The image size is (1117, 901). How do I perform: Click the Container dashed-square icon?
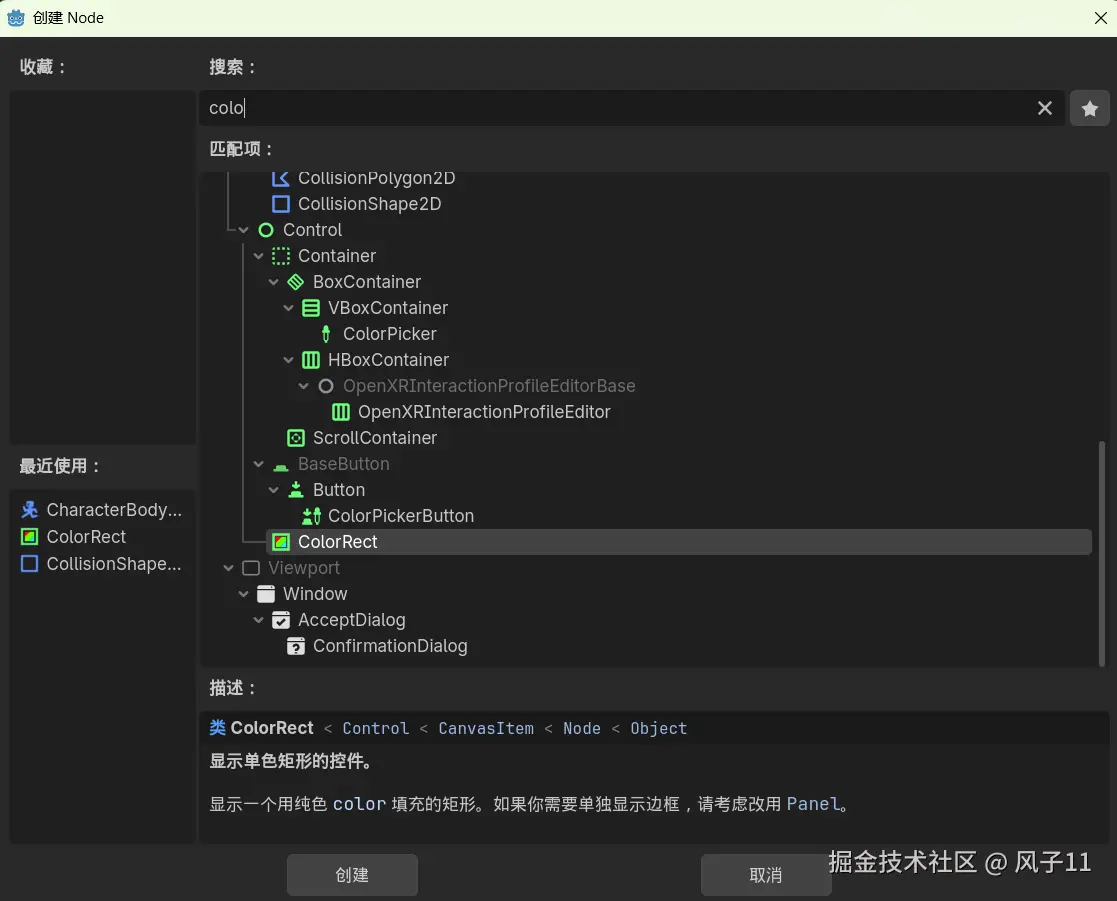(x=281, y=256)
